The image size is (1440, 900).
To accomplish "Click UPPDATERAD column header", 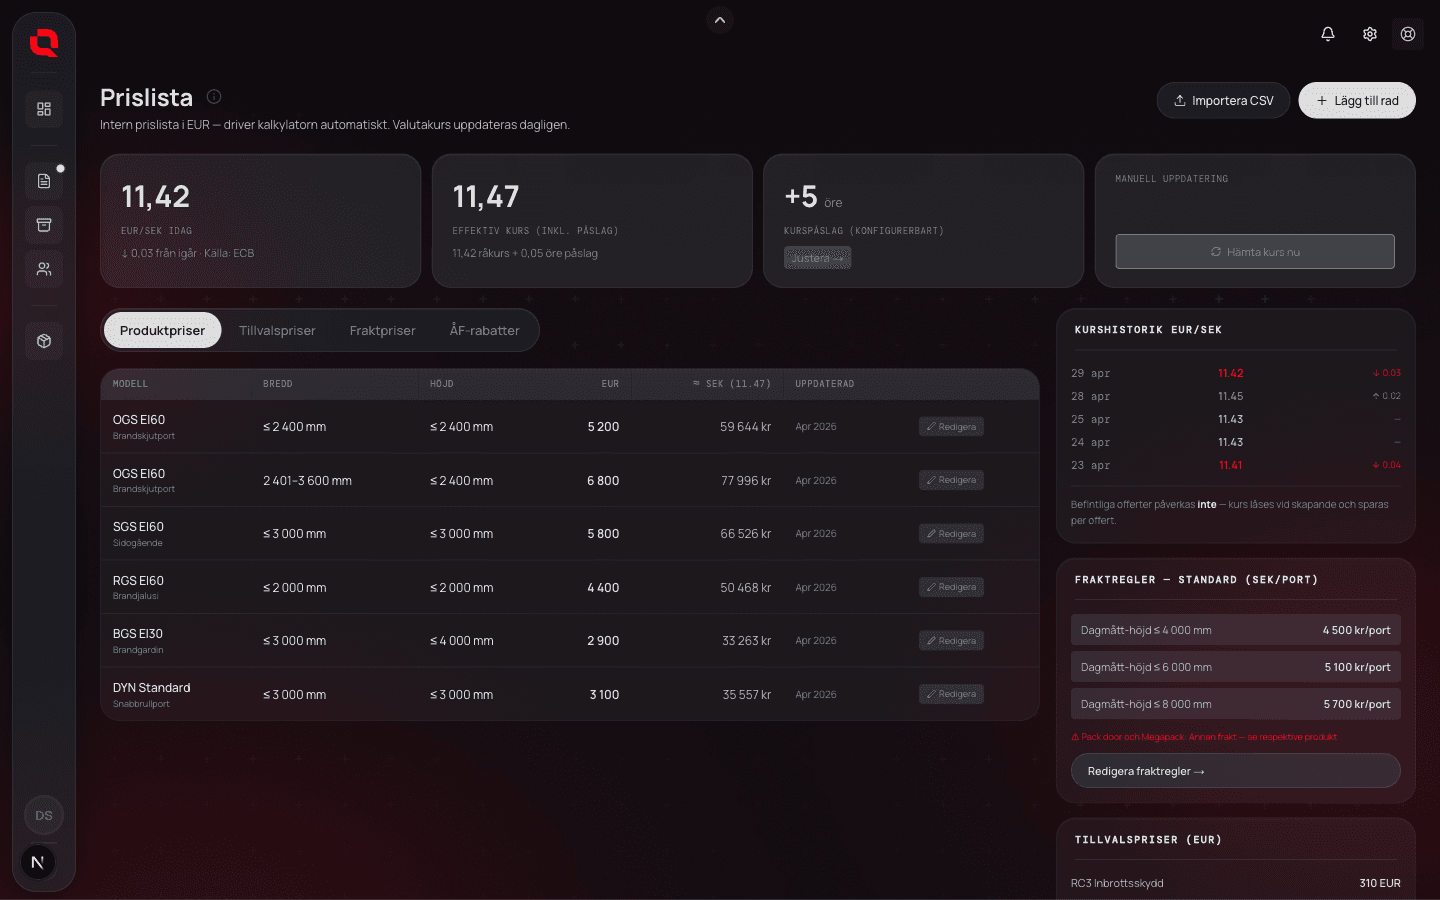I will pos(825,384).
